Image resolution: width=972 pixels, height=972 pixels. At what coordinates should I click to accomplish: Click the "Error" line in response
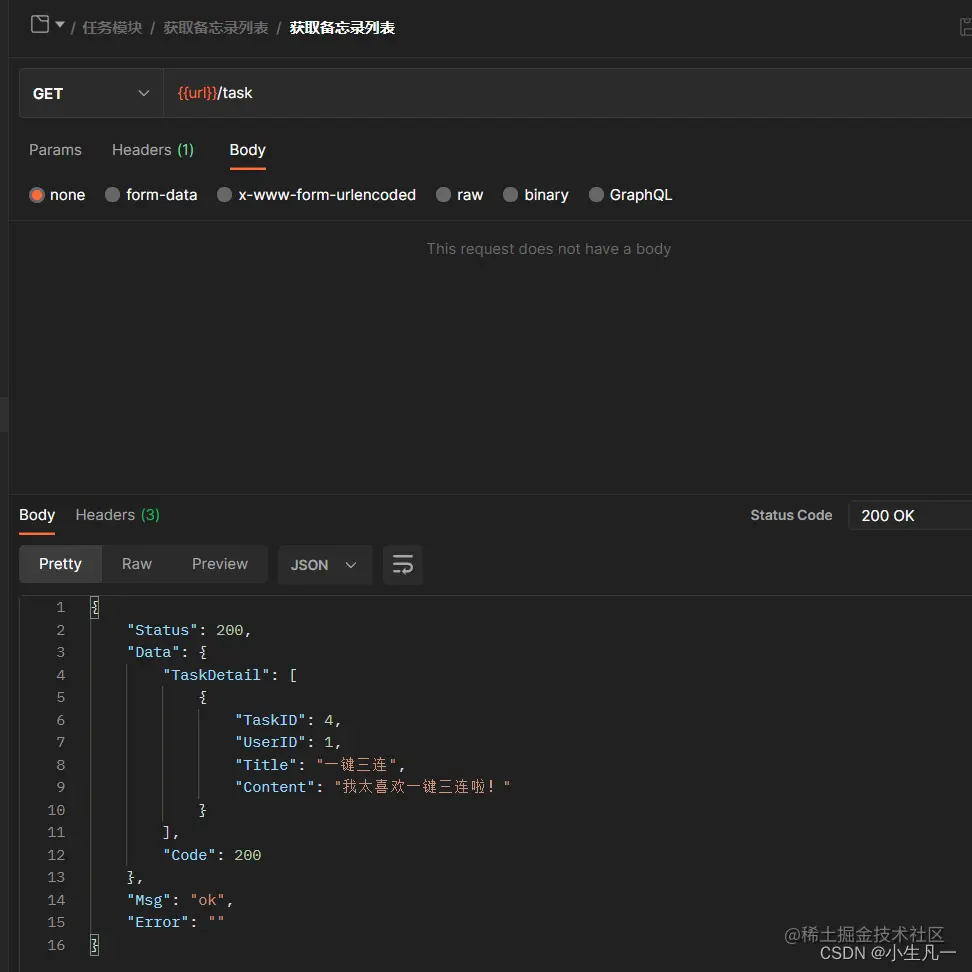click(175, 922)
